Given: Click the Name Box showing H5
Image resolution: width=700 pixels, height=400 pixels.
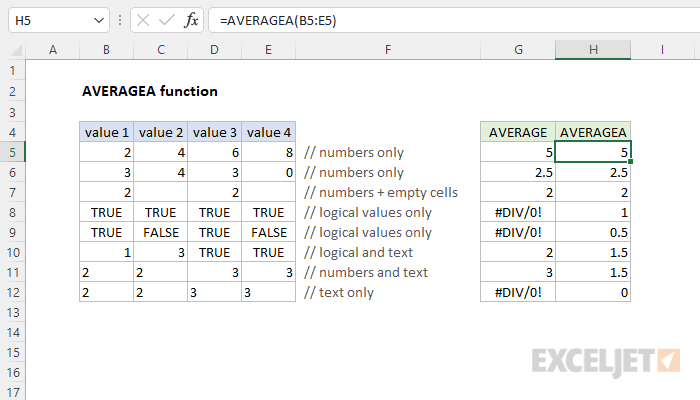Looking at the screenshot, I should 58,21.
